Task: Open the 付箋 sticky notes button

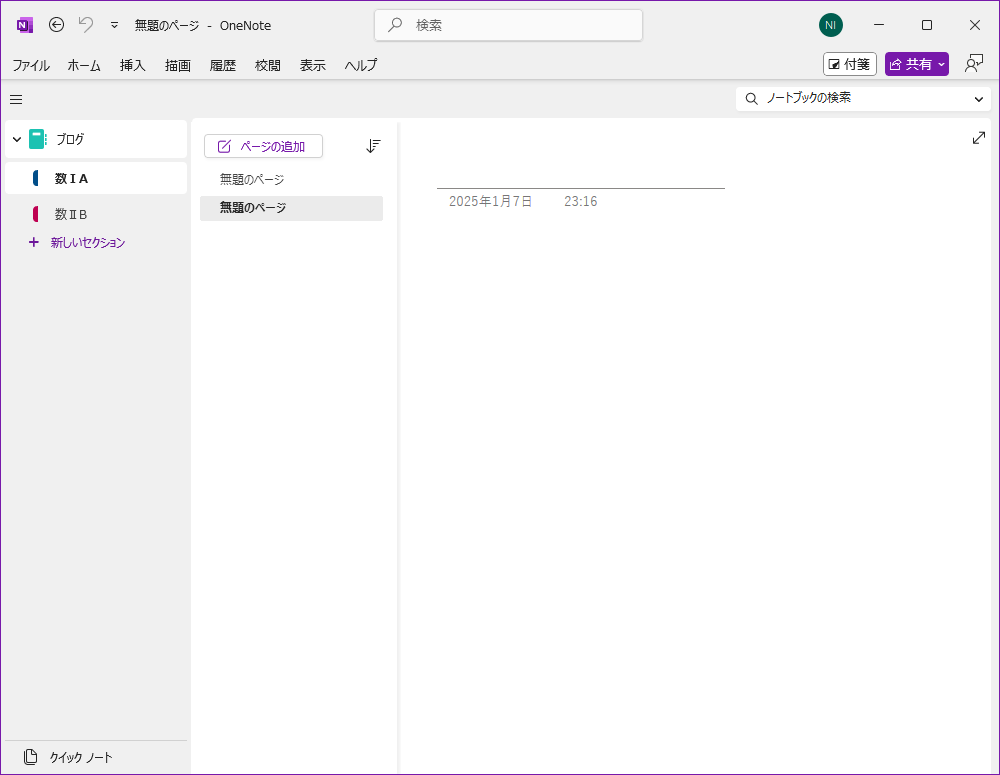Action: coord(849,64)
